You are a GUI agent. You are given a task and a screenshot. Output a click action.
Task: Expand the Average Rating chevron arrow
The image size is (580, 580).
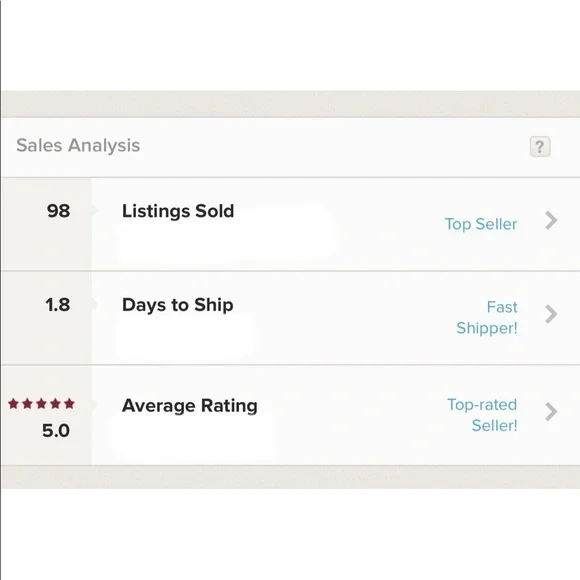tap(551, 412)
